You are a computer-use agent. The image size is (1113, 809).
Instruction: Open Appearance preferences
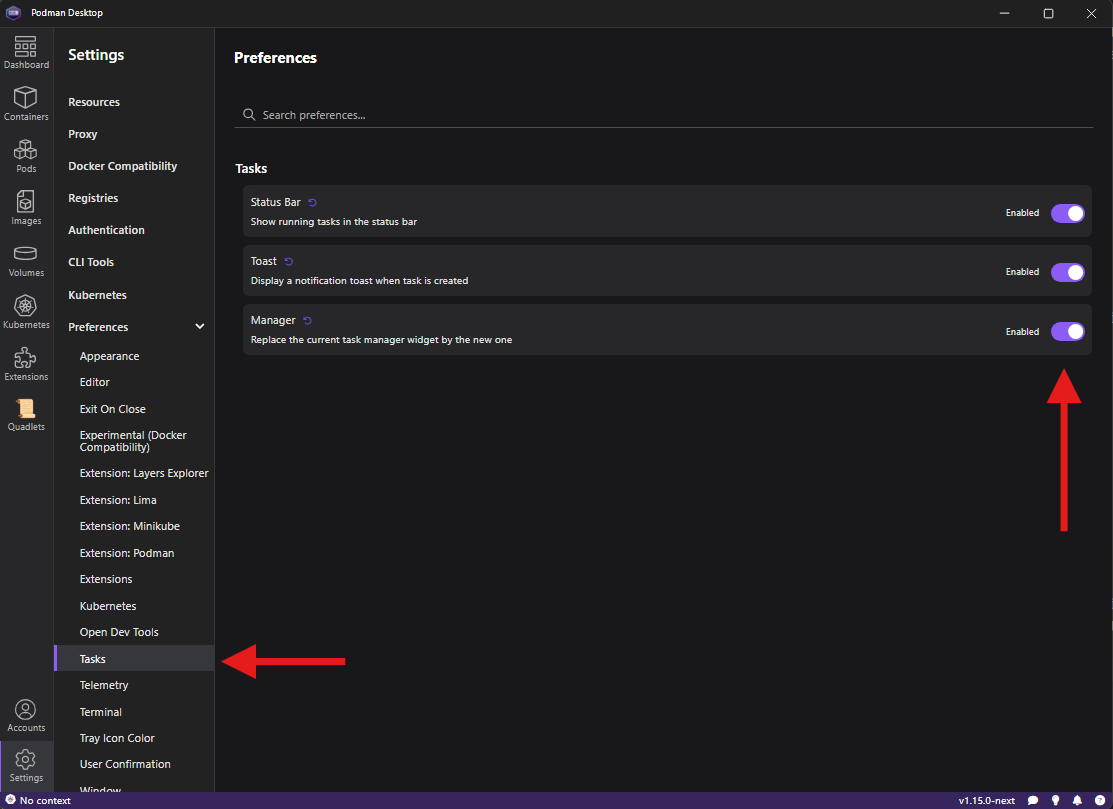[109, 356]
